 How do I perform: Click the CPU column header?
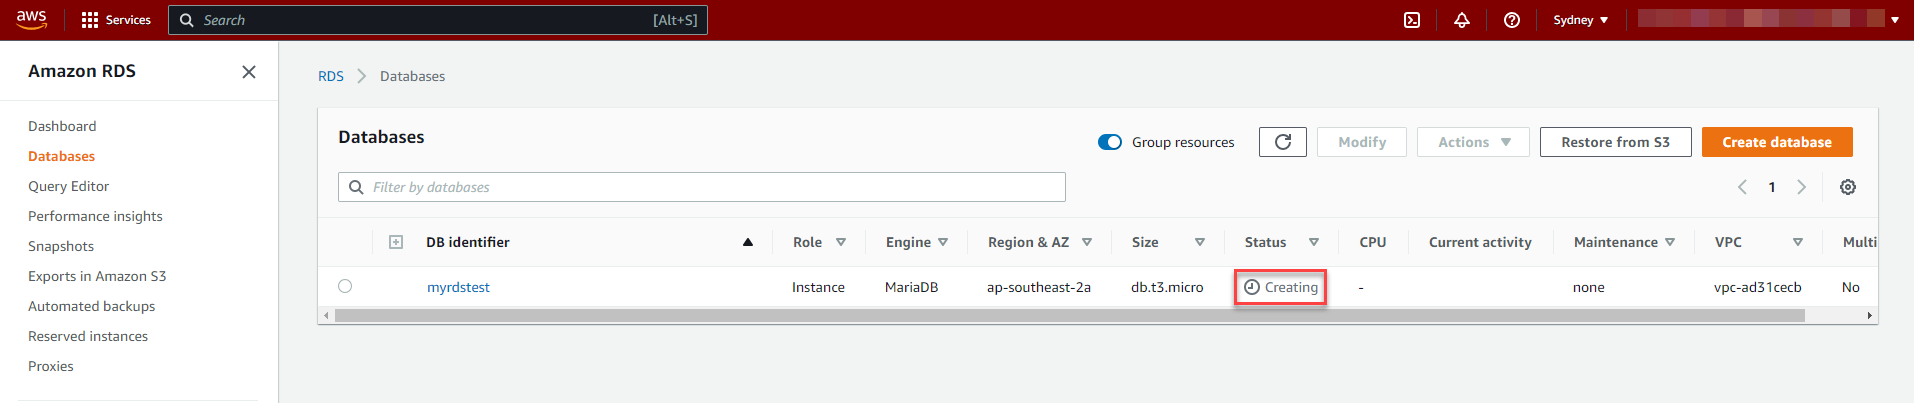pos(1372,242)
